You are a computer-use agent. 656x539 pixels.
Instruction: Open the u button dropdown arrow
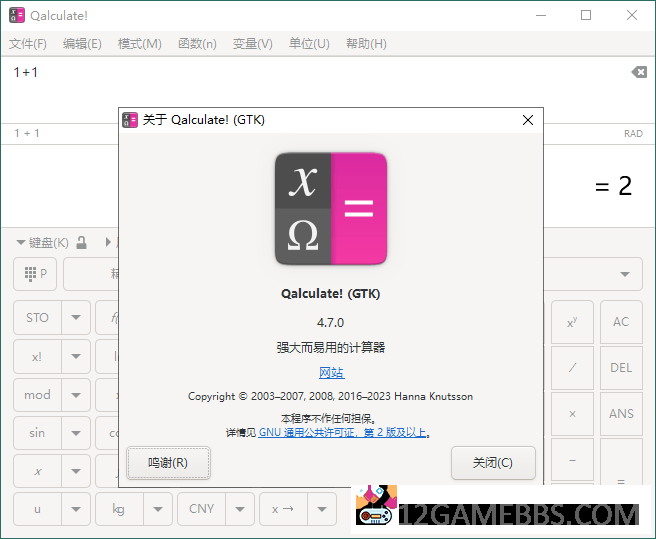[76, 509]
